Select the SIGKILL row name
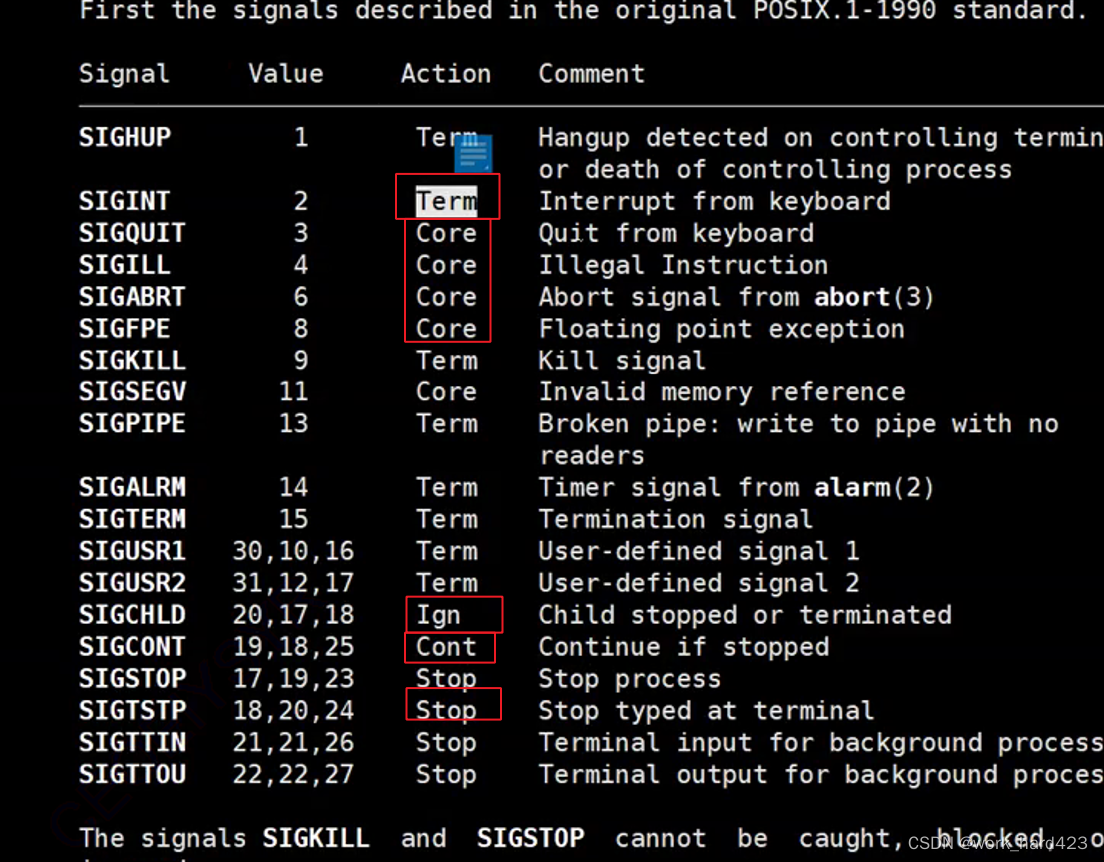 click(x=132, y=361)
